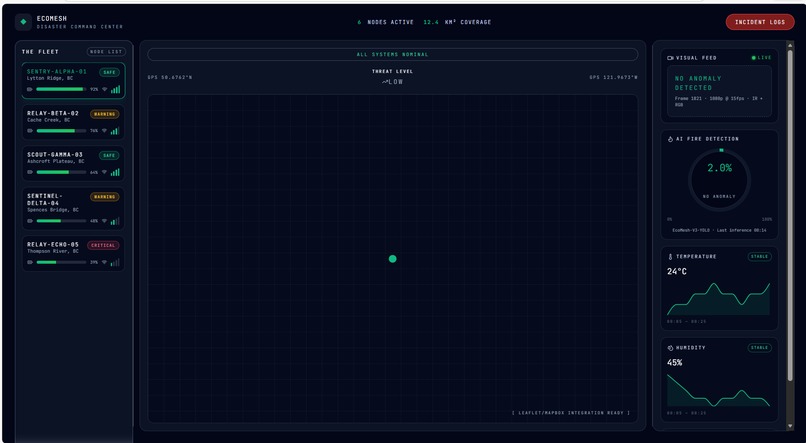Image resolution: width=806 pixels, height=443 pixels.
Task: Click the right panel vertical scrollbar
Action: (x=790, y=215)
